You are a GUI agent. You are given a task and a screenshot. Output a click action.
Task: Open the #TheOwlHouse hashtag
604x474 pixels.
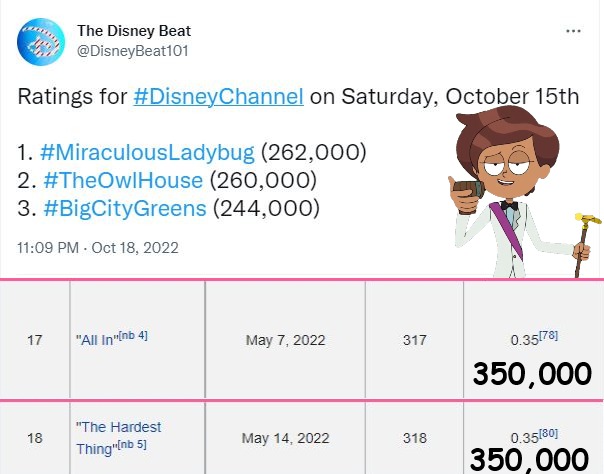point(123,180)
